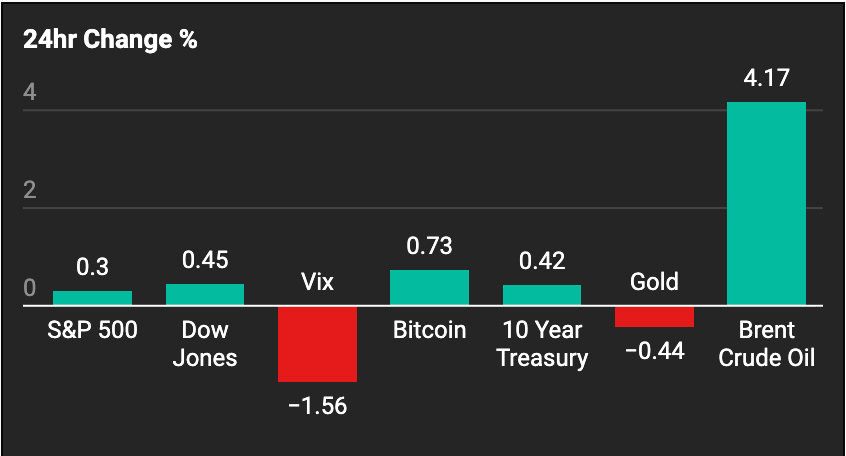This screenshot has height=456, width=846.
Task: Click the Dow Jones axis label
Action: click(x=205, y=344)
